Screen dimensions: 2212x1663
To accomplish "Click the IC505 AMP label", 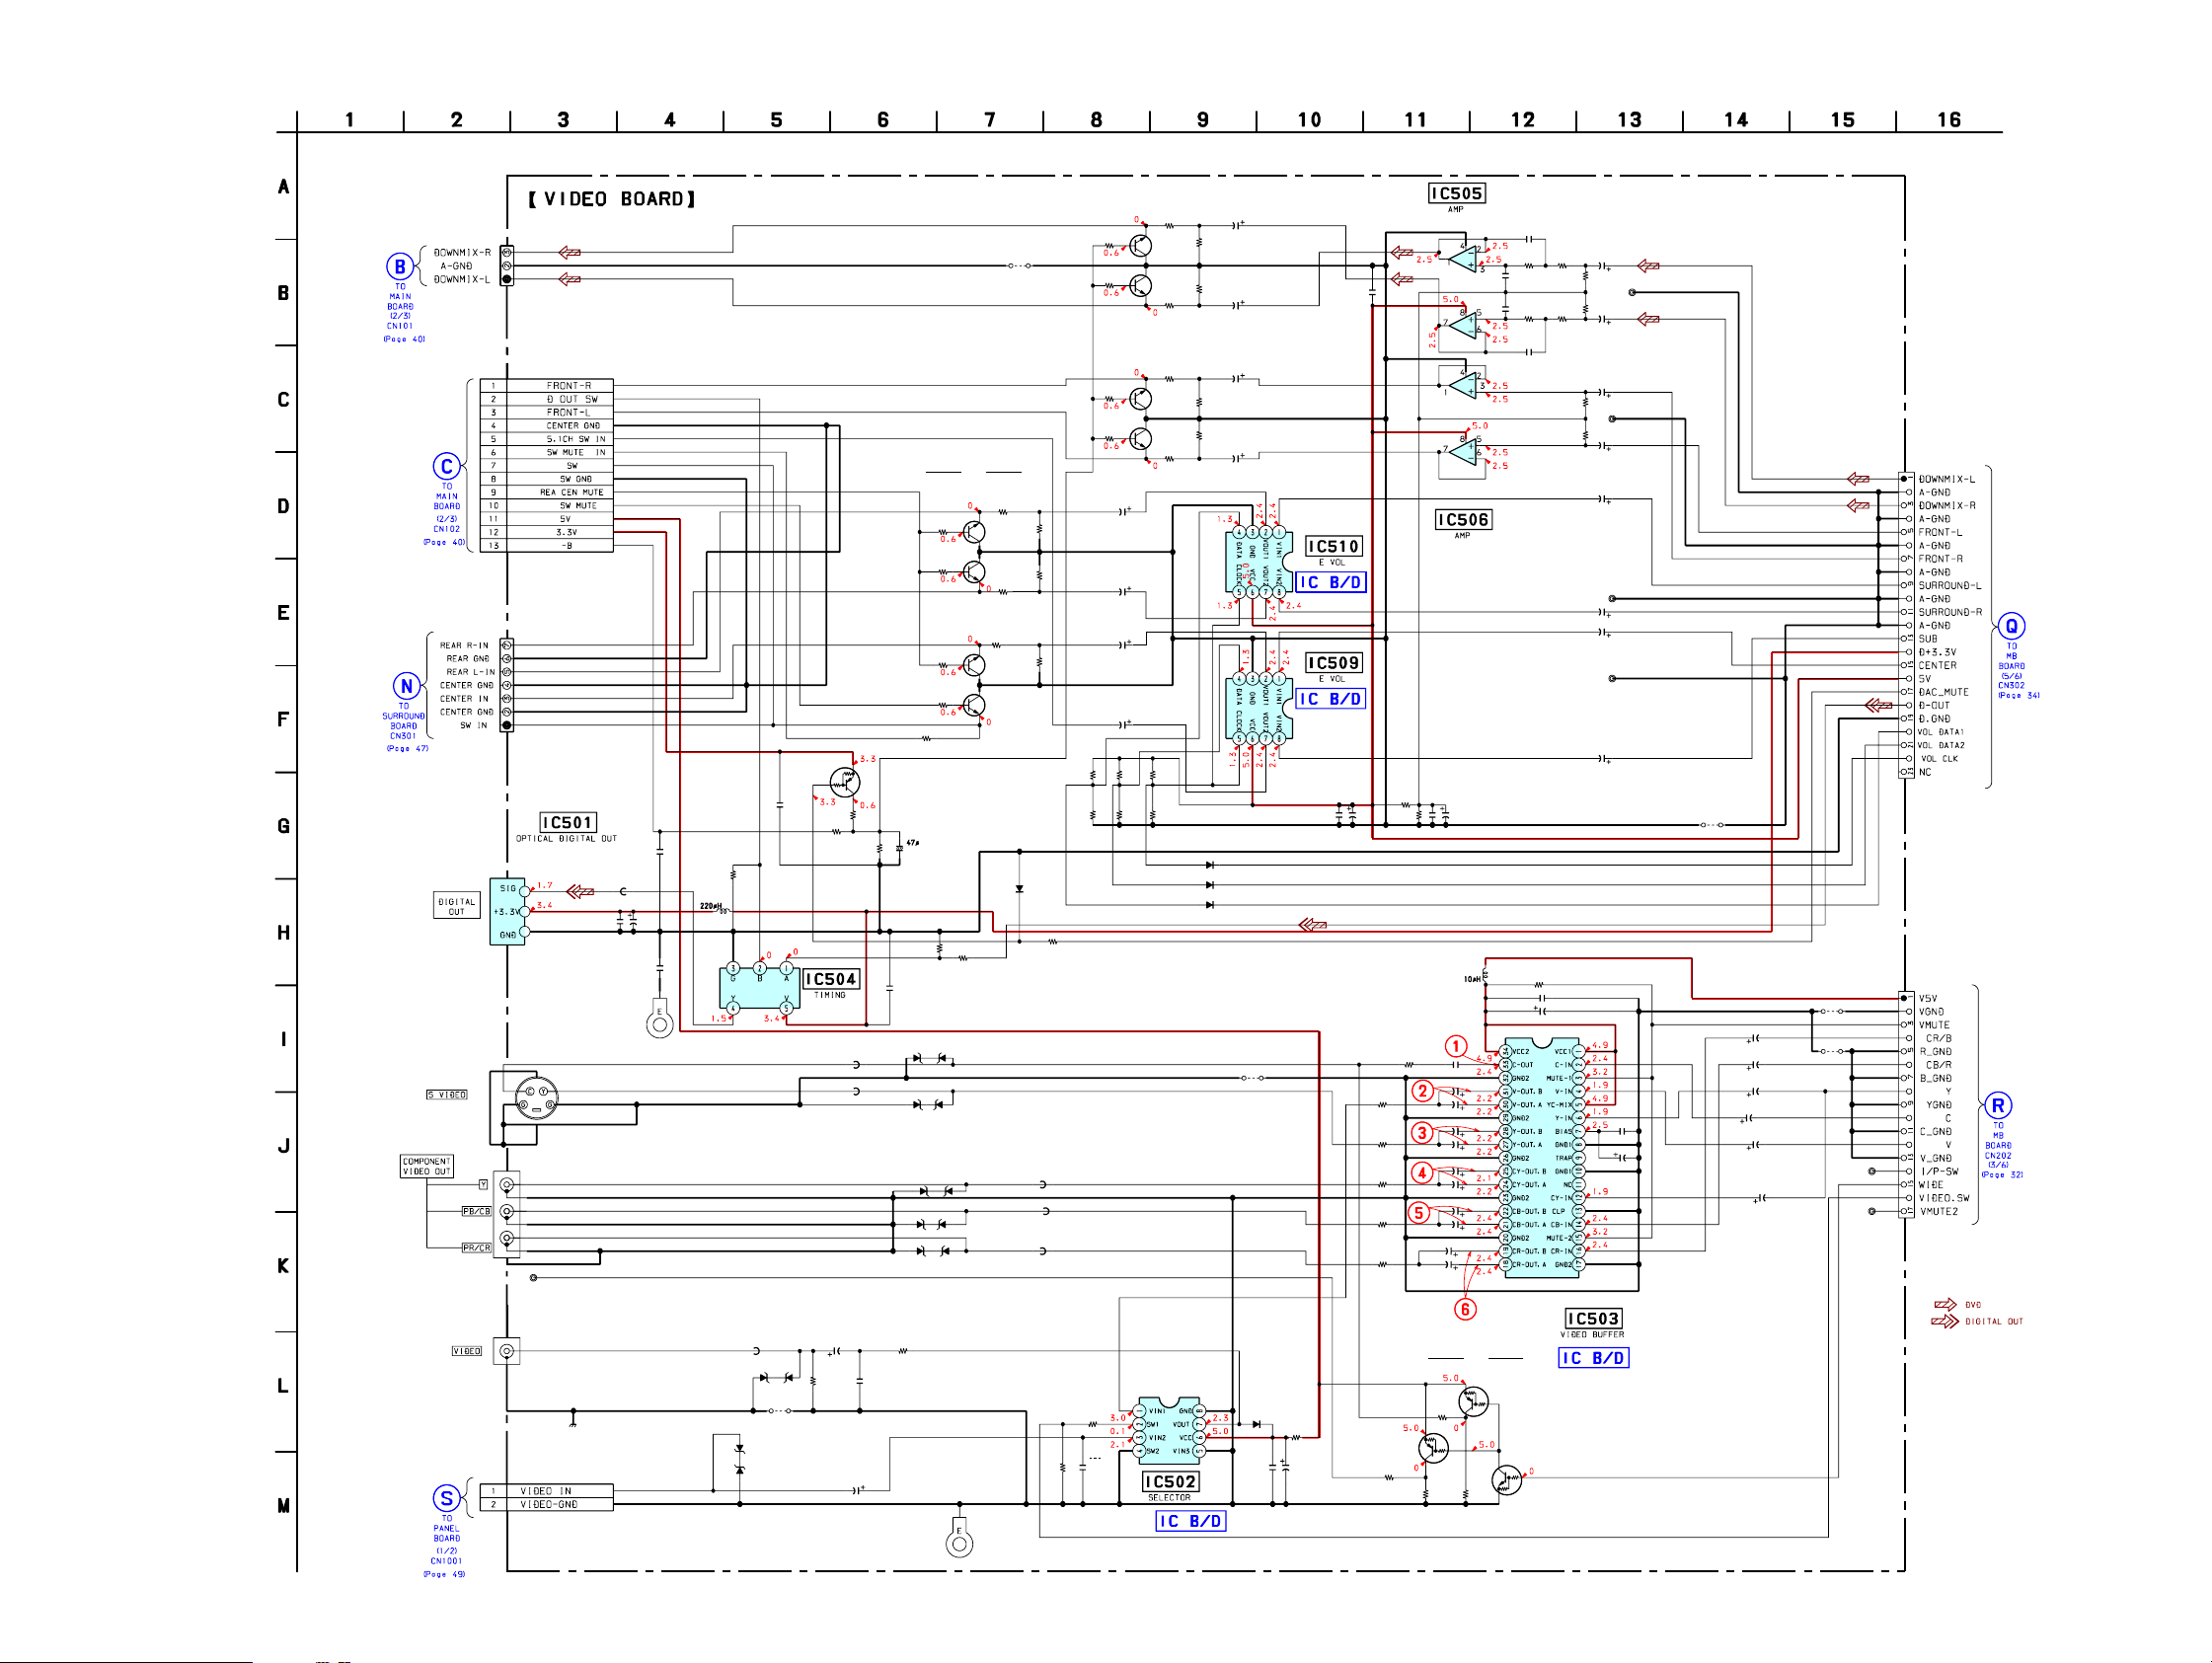I will point(1456,194).
